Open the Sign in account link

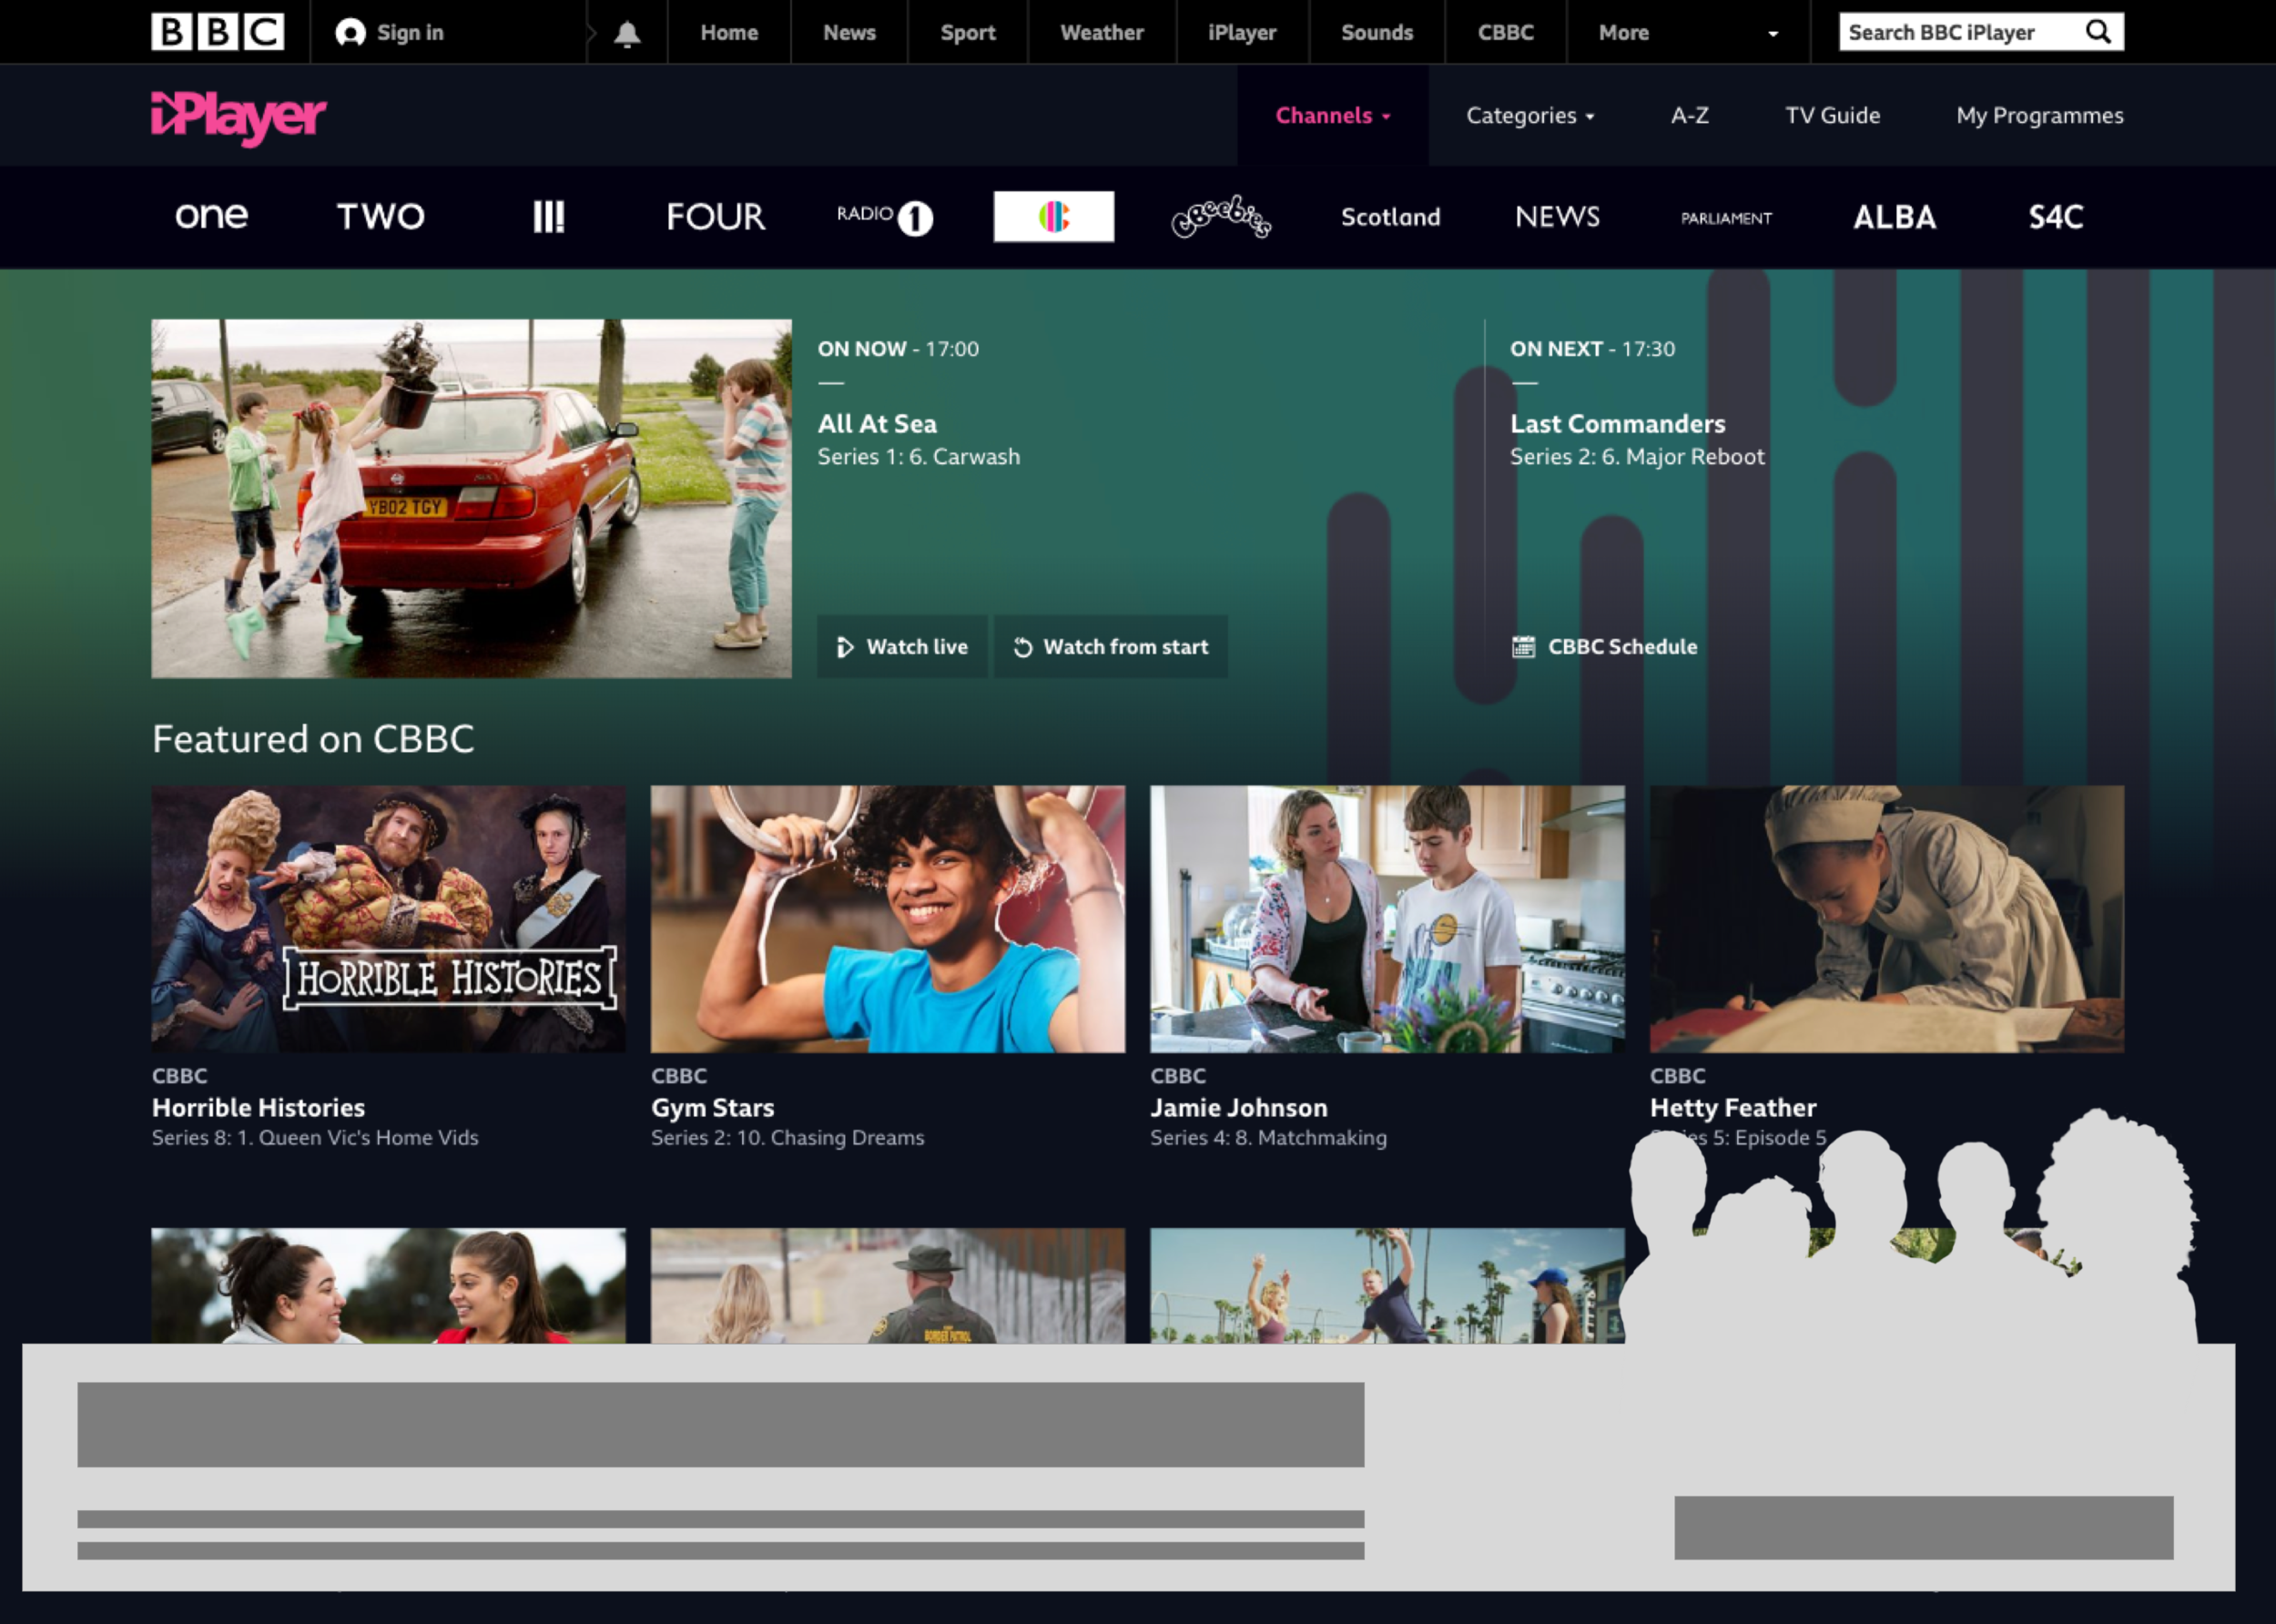(x=389, y=33)
